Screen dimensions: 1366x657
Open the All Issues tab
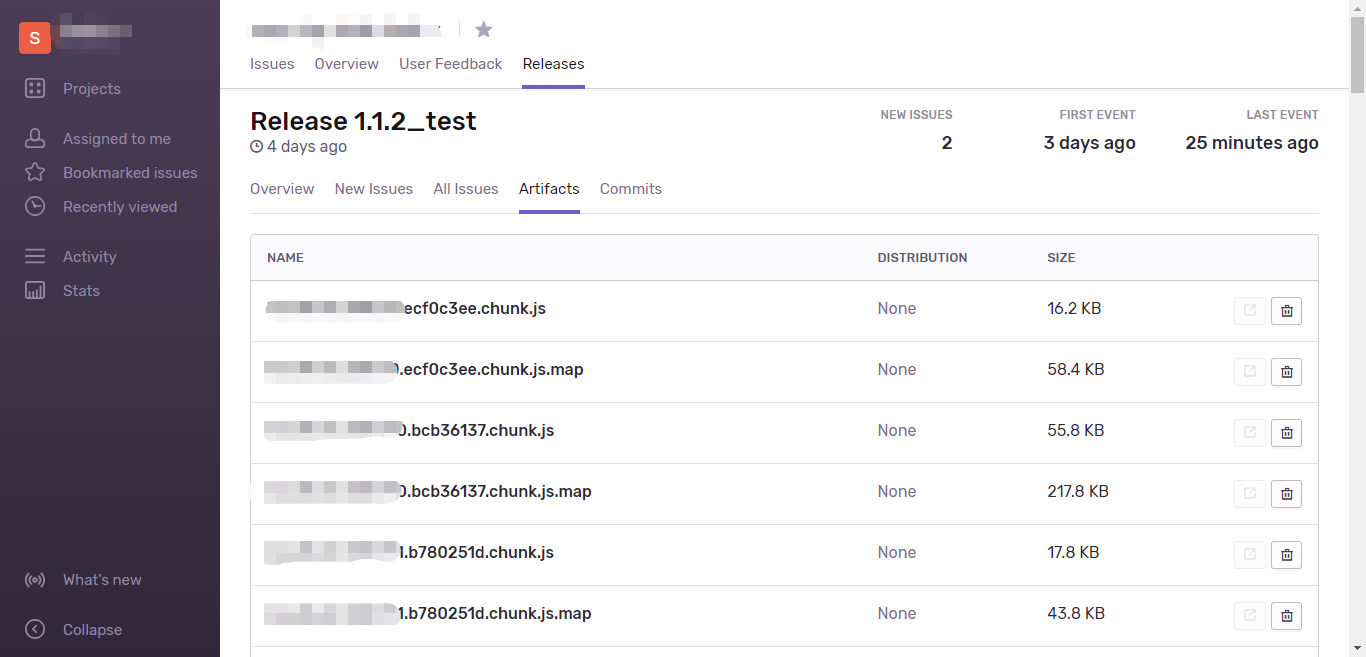coord(465,189)
